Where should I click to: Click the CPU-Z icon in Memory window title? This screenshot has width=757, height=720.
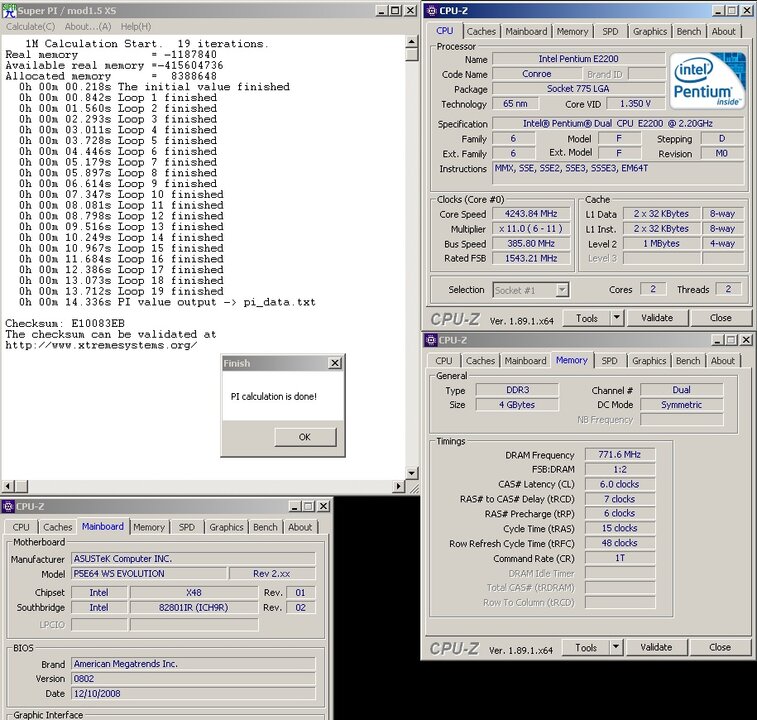click(431, 340)
